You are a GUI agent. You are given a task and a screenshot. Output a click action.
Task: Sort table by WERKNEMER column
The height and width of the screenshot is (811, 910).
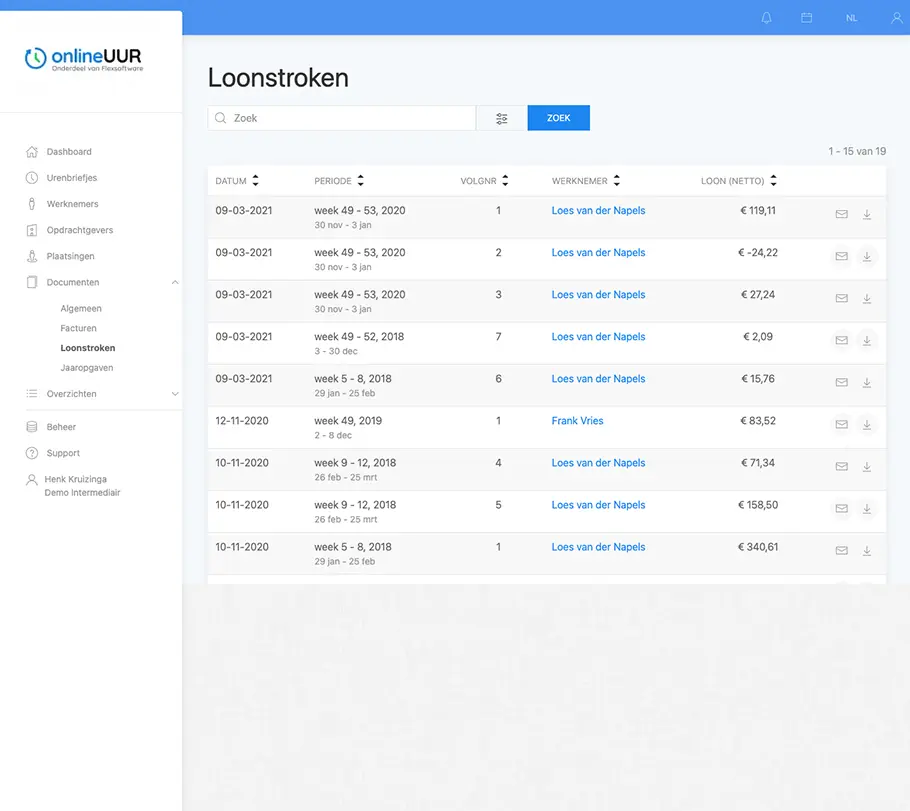[586, 181]
